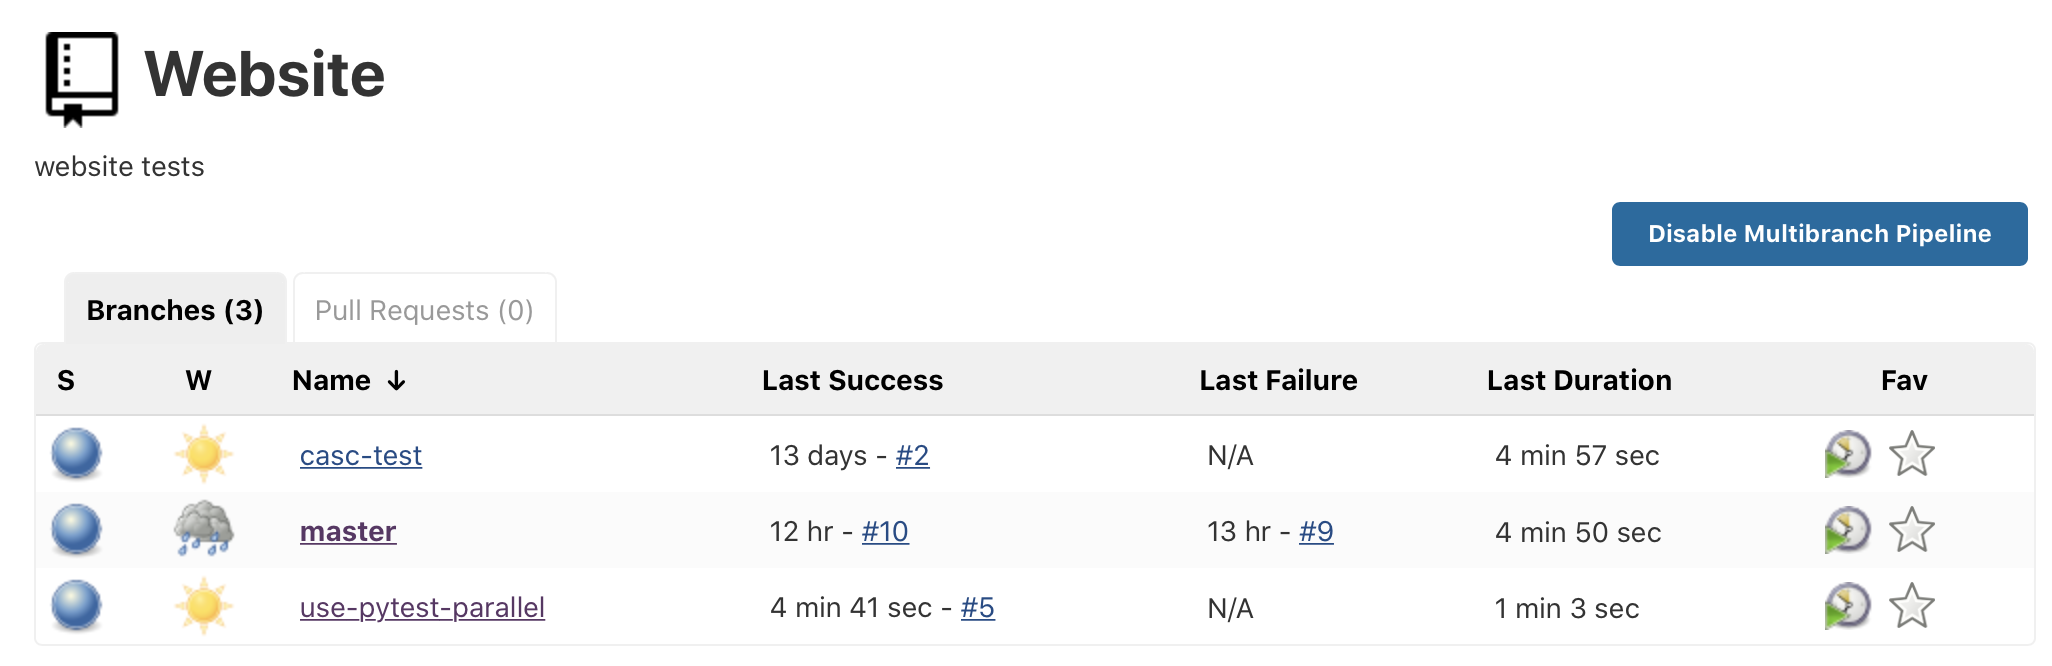The image size is (2052, 666).
Task: Sort by Last Success column header
Action: [852, 380]
